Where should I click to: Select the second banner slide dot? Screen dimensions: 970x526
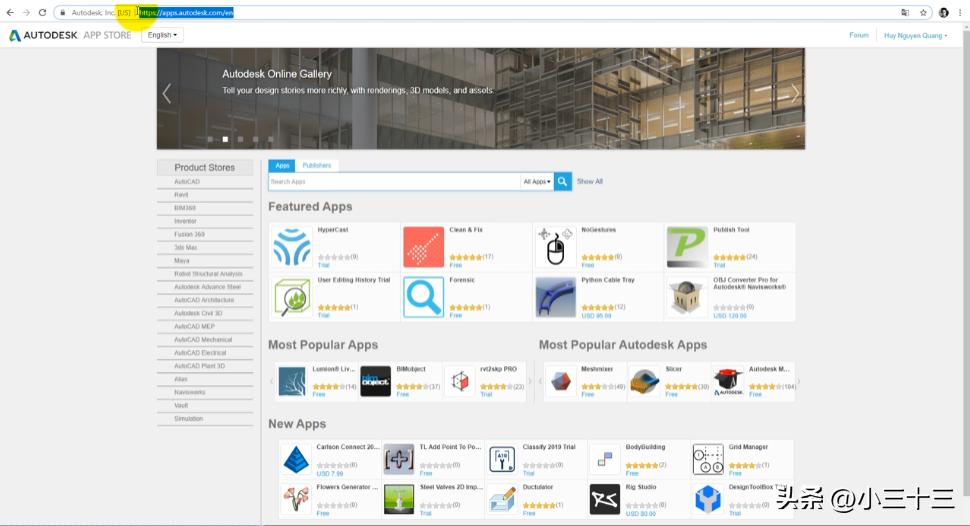click(225, 139)
